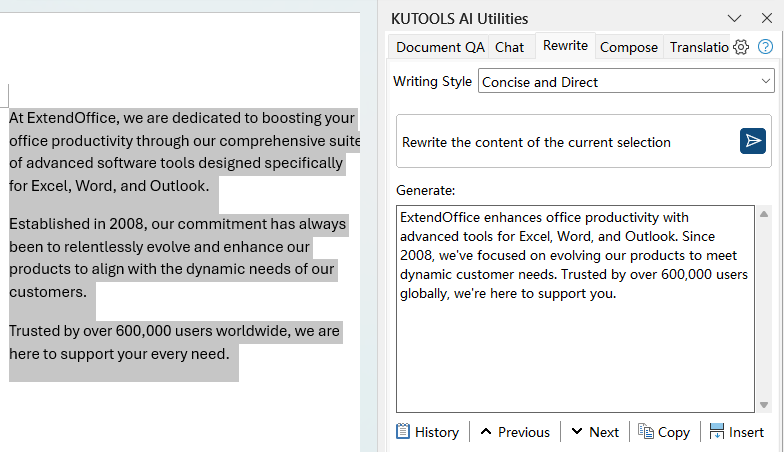Open the Translation tab

[698, 47]
